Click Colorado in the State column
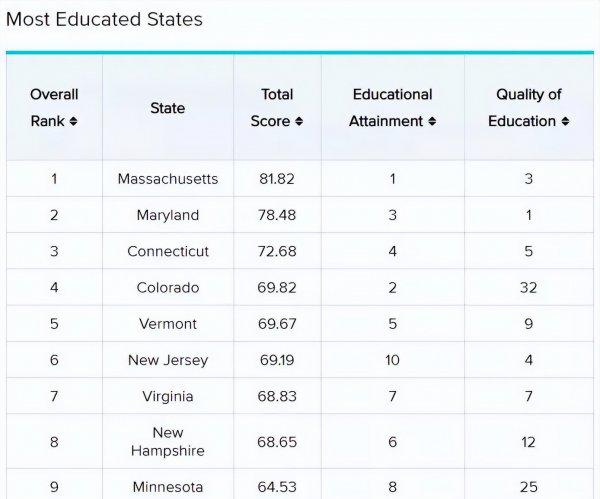This screenshot has height=499, width=600. (167, 287)
